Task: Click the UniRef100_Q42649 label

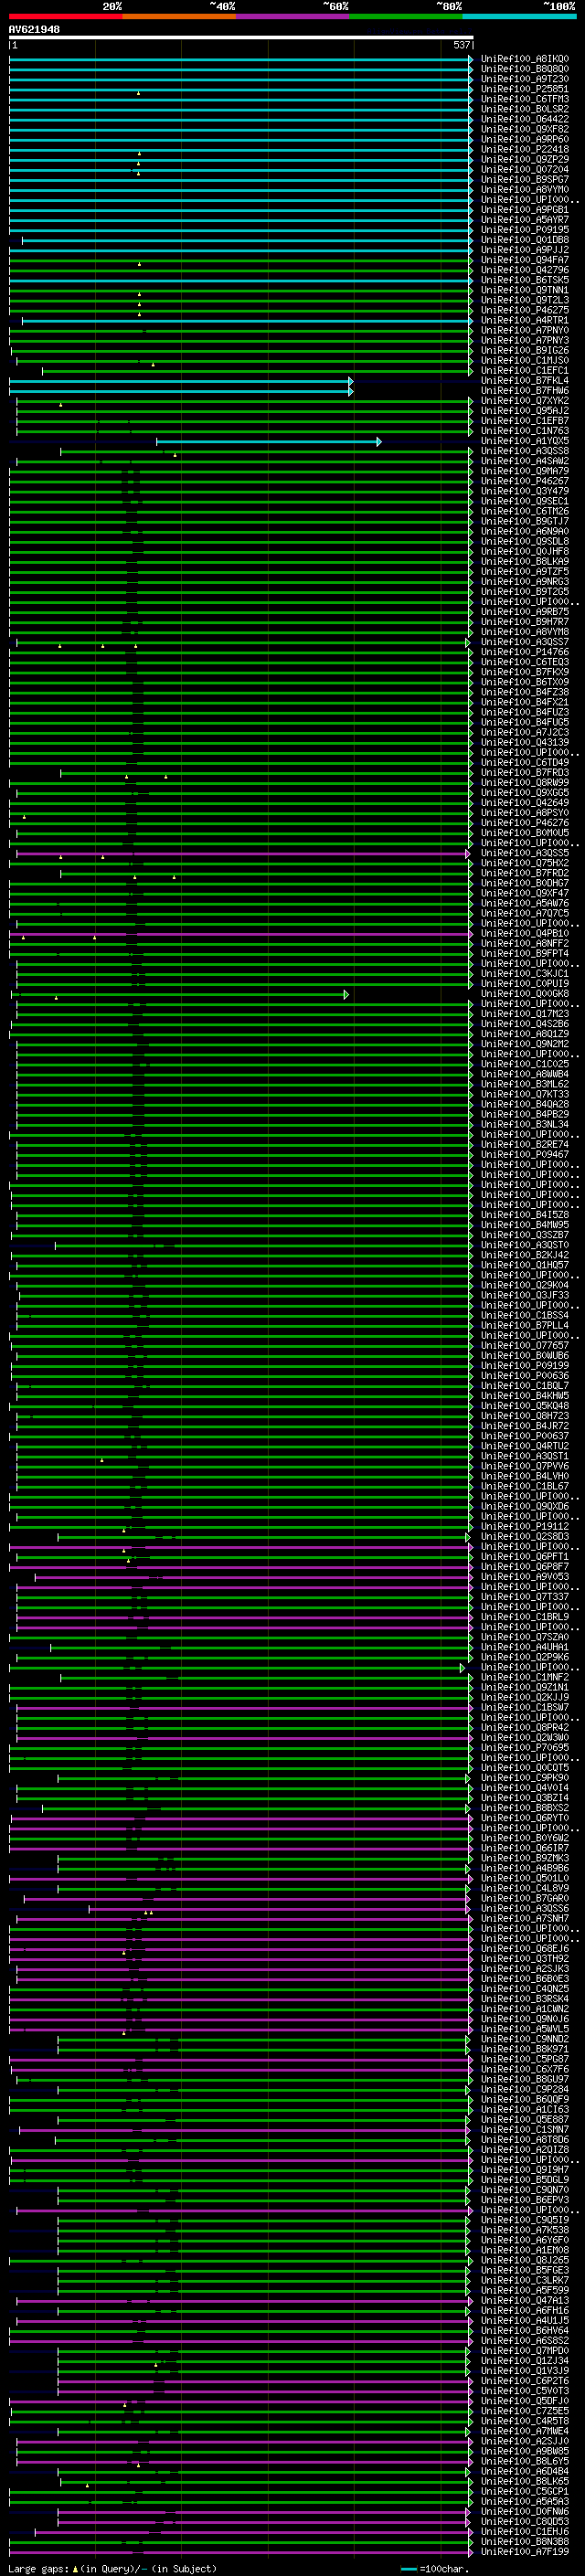Action: [x=525, y=803]
